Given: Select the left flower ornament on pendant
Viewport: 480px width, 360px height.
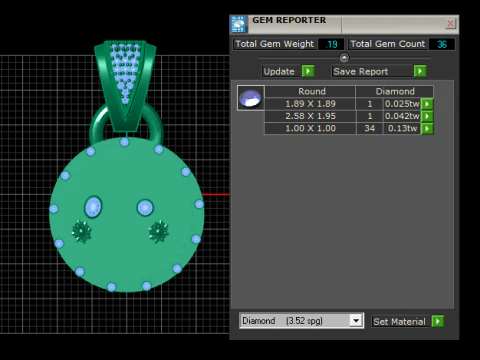Looking at the screenshot, I should point(81,231).
